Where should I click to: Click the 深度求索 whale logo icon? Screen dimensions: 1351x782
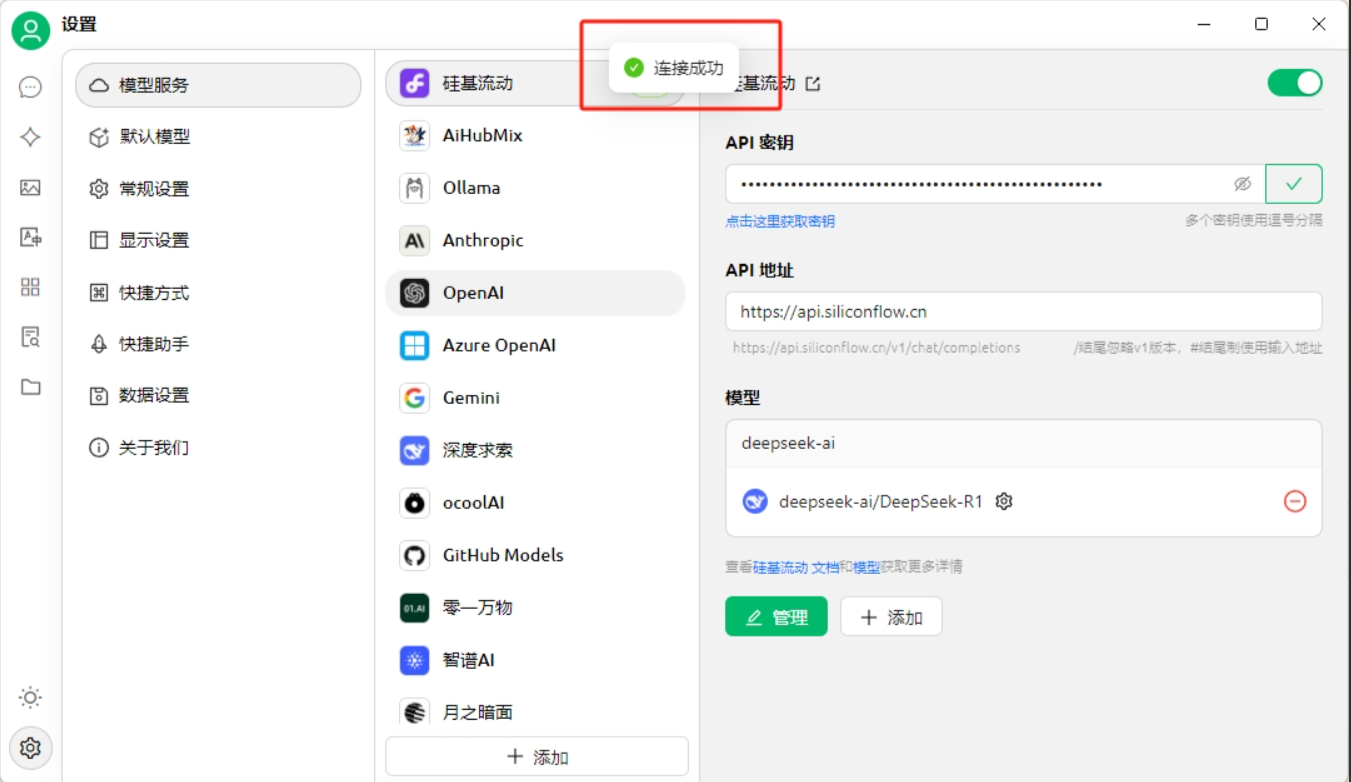pos(415,450)
